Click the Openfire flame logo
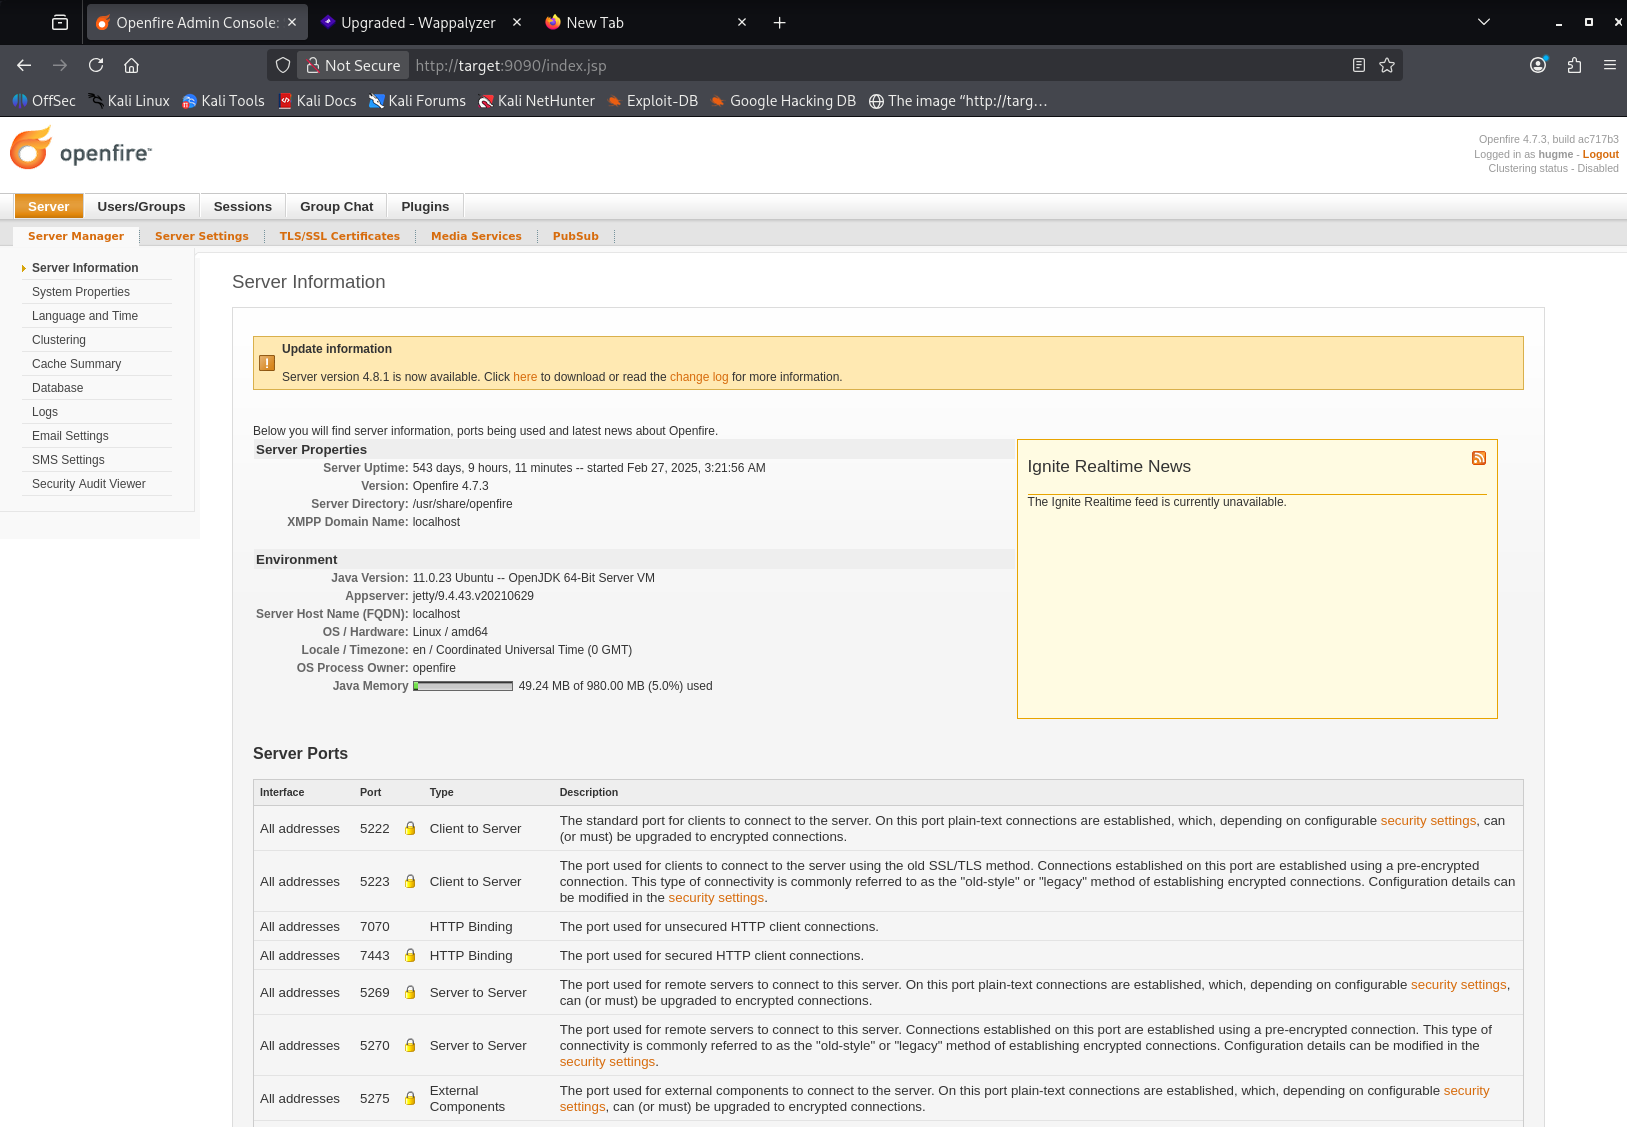 (x=31, y=148)
